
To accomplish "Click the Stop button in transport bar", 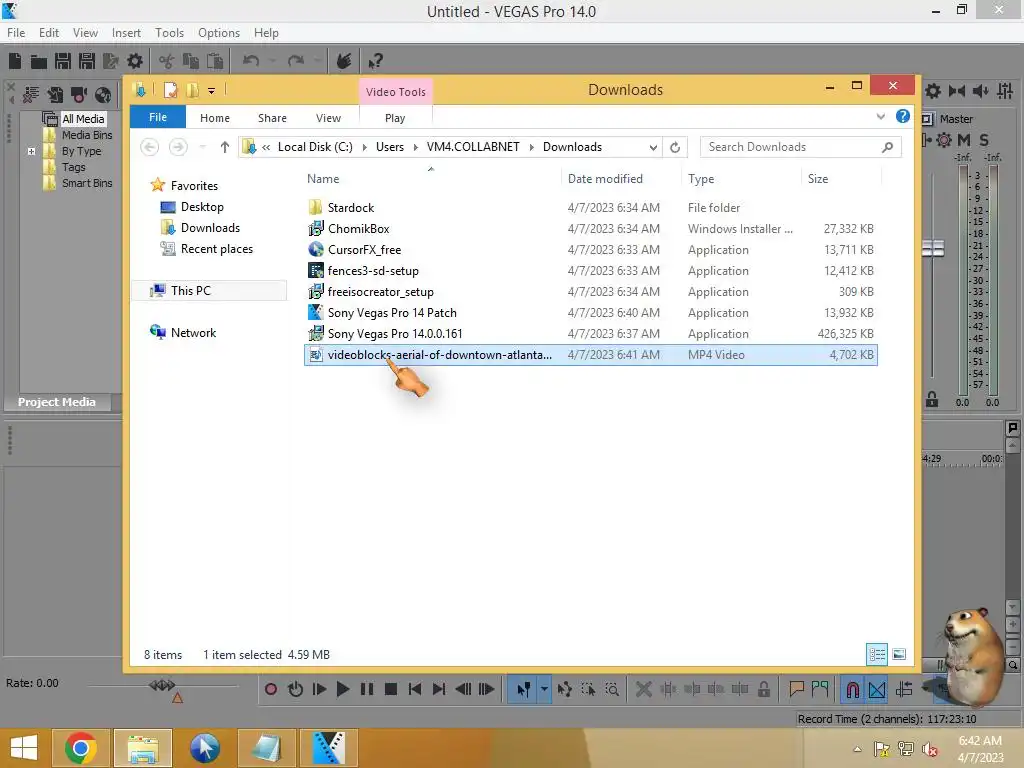I will coord(391,689).
